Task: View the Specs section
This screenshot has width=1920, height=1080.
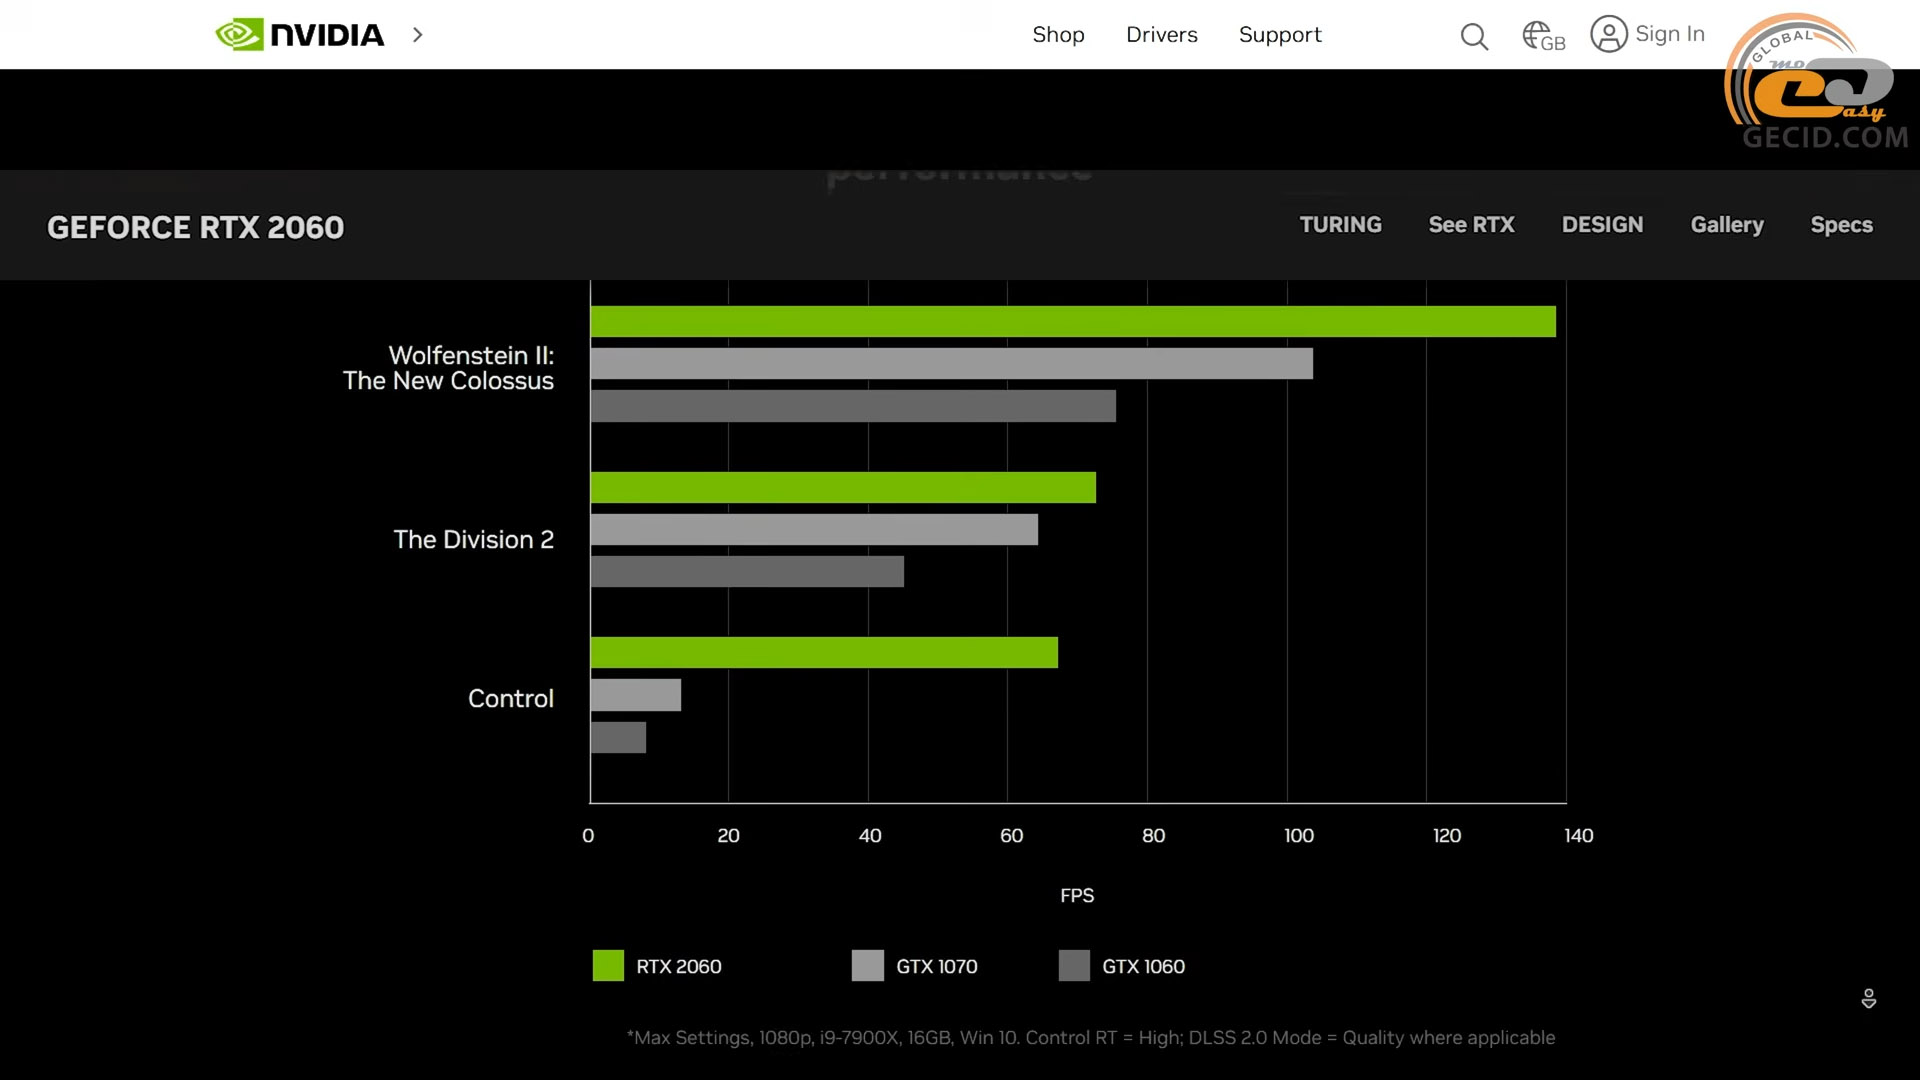Action: pyautogui.click(x=1841, y=225)
